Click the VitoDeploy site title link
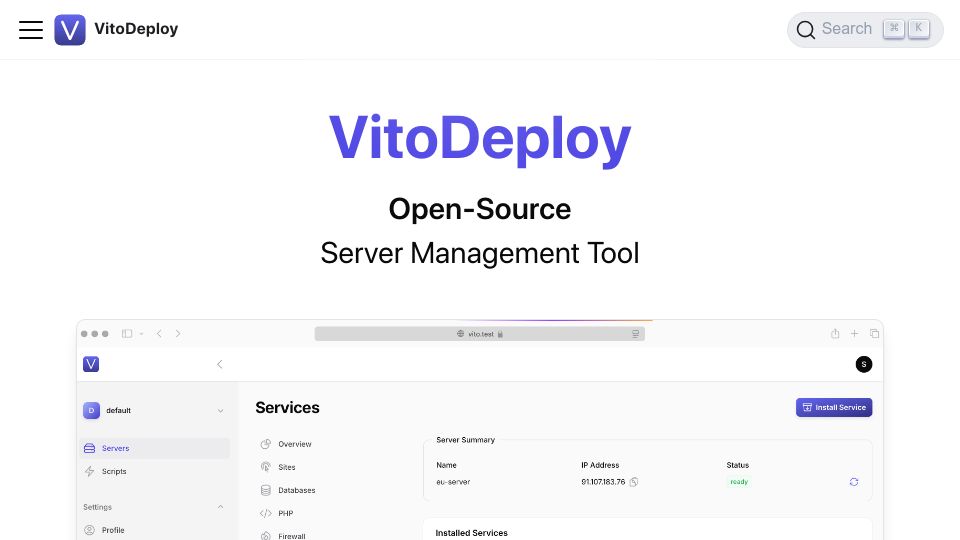 [x=136, y=29]
